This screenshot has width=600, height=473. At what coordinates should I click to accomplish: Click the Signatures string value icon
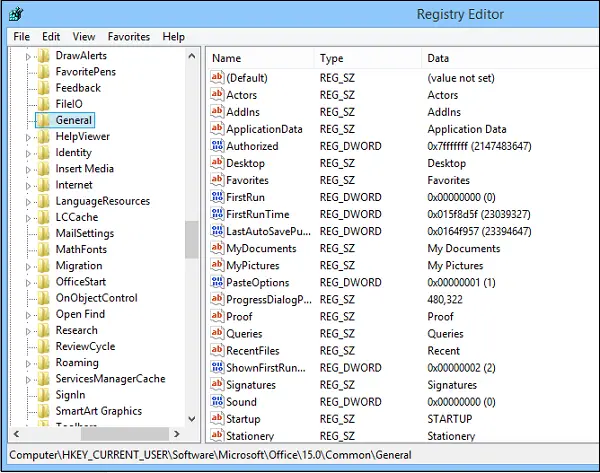pos(217,384)
